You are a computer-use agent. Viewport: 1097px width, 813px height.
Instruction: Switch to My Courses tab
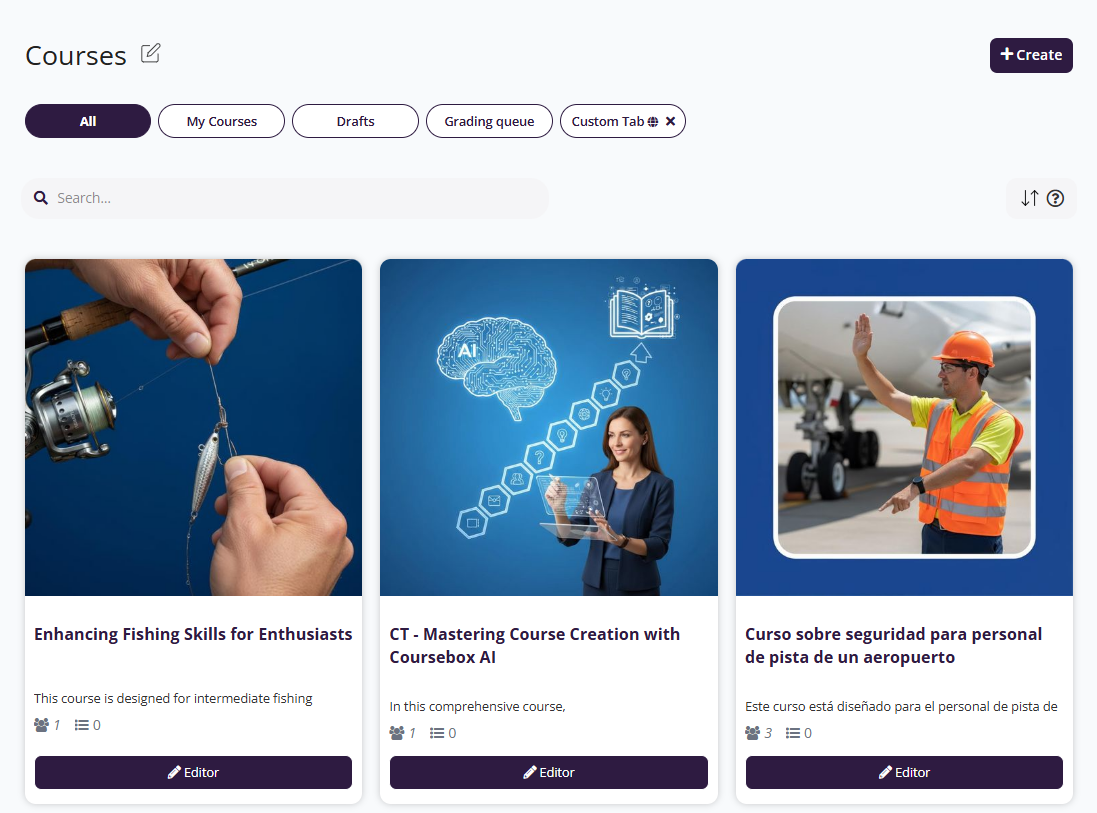[221, 121]
